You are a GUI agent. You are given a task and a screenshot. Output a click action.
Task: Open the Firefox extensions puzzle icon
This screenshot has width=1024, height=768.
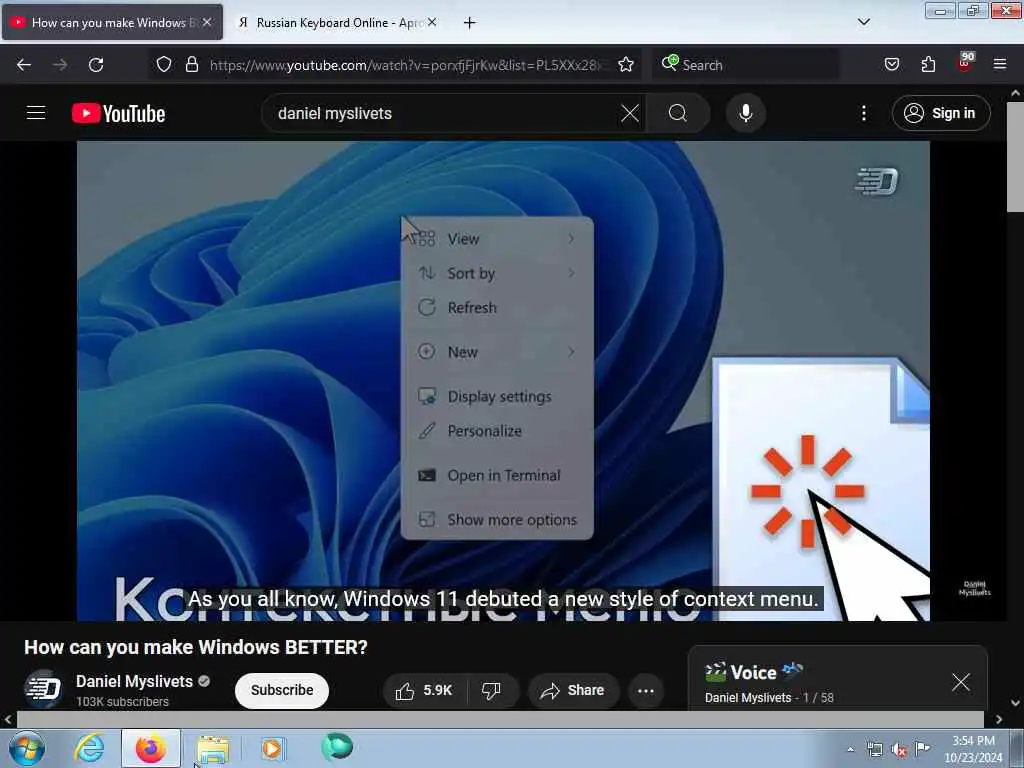tap(928, 64)
